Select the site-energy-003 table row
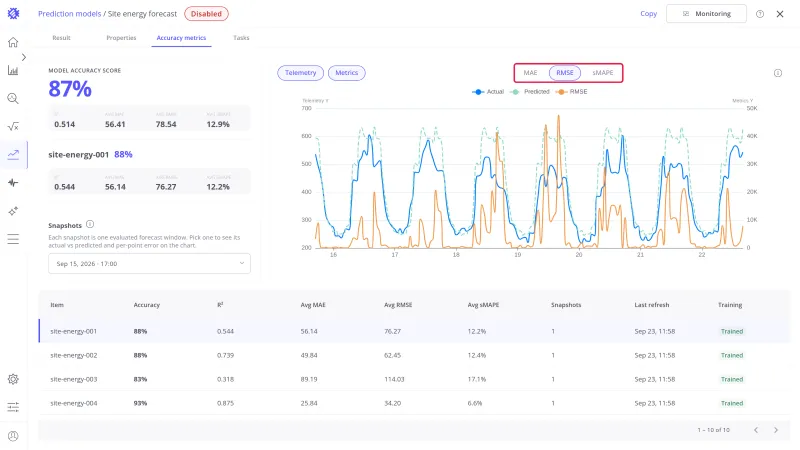This screenshot has height=450, width=800. [x=414, y=379]
